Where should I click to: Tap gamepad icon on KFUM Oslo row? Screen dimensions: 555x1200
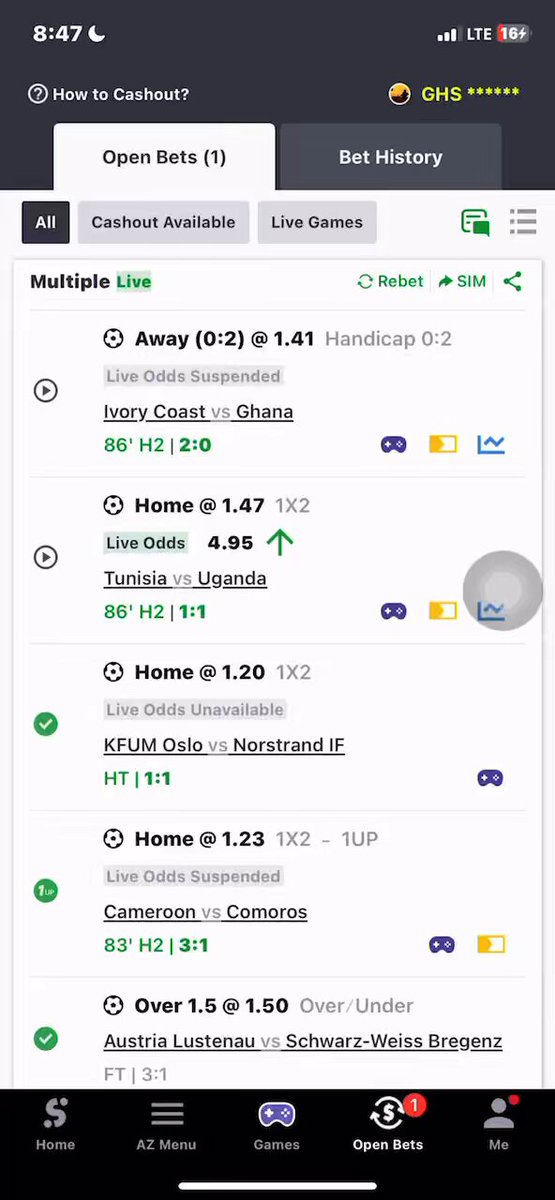coord(490,778)
